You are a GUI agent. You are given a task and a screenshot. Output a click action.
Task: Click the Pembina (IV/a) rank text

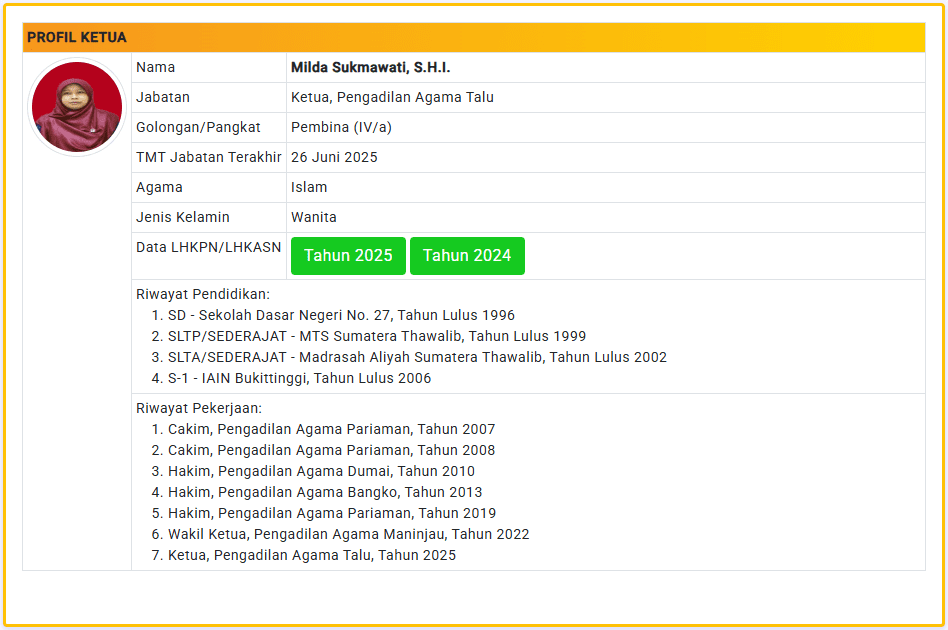click(341, 128)
